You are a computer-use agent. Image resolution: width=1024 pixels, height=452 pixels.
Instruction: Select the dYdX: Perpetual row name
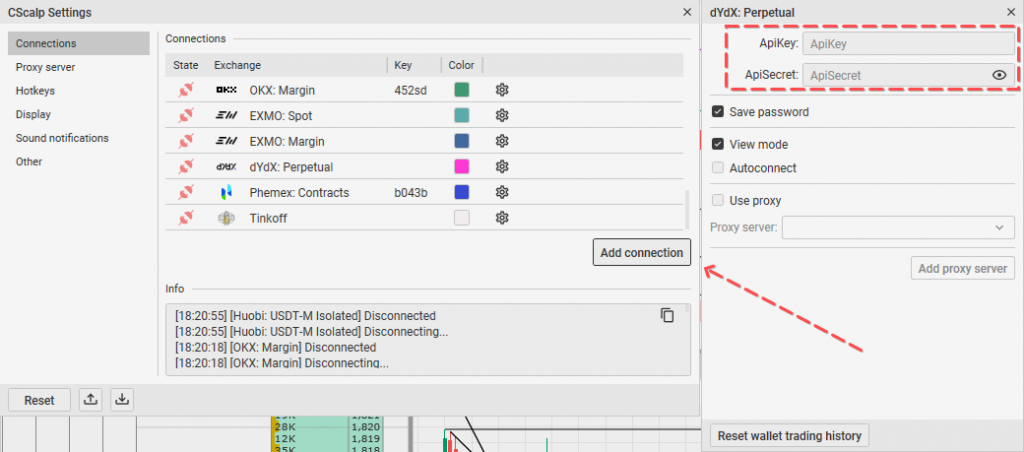(291, 167)
